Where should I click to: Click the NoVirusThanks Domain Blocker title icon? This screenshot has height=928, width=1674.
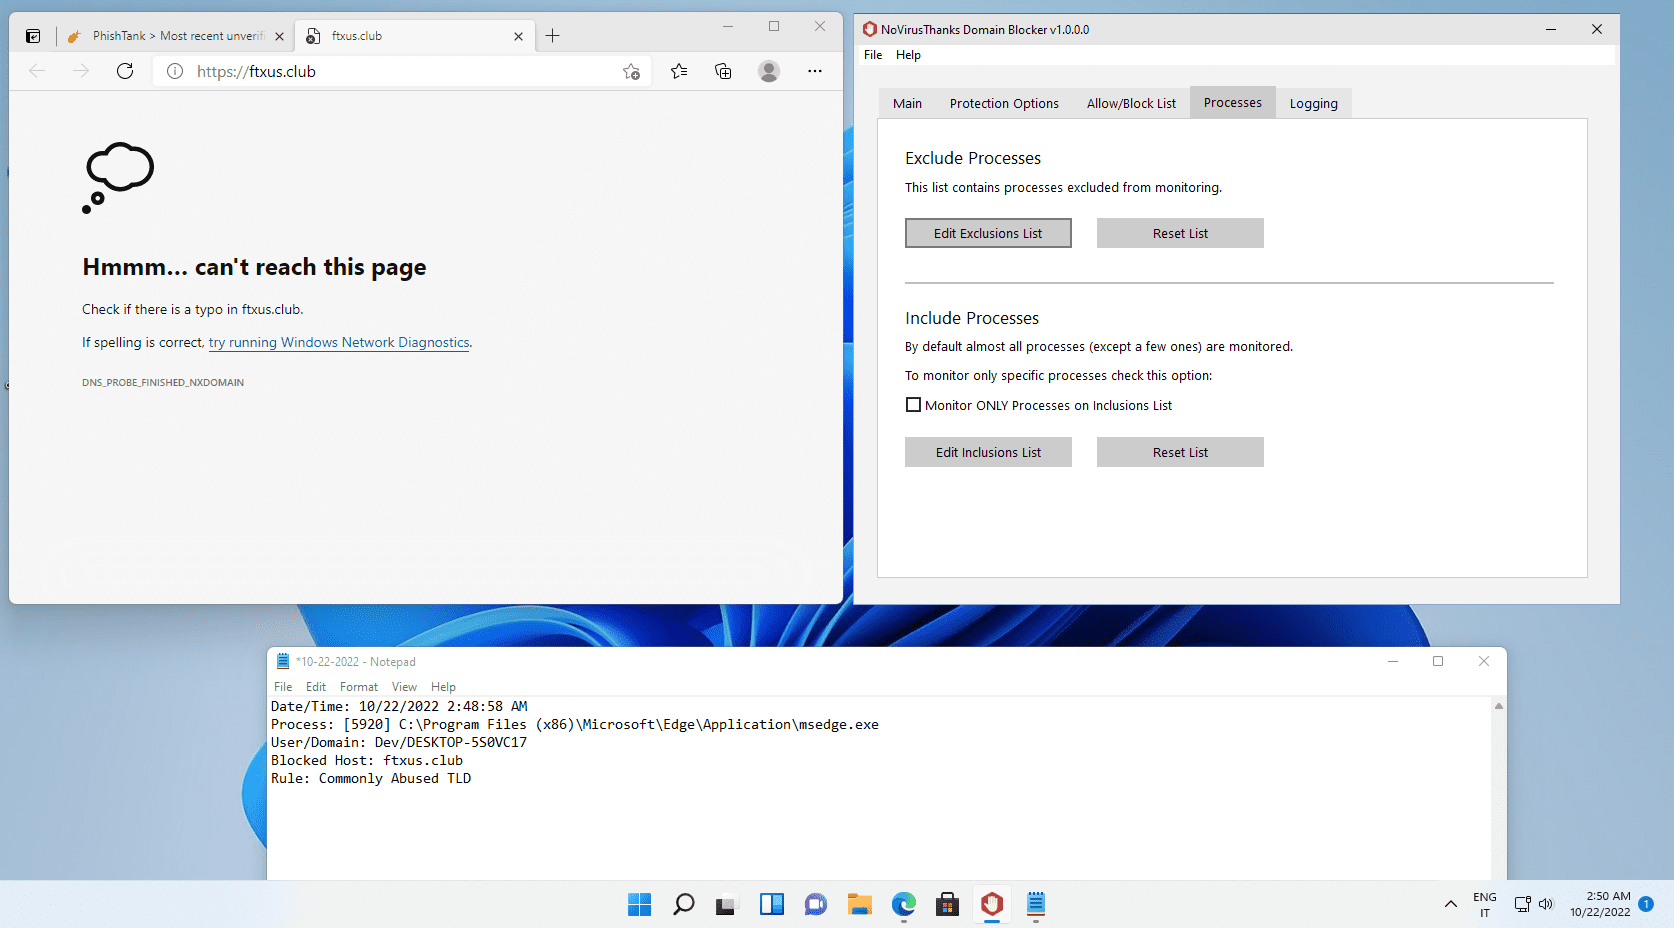[x=869, y=29]
